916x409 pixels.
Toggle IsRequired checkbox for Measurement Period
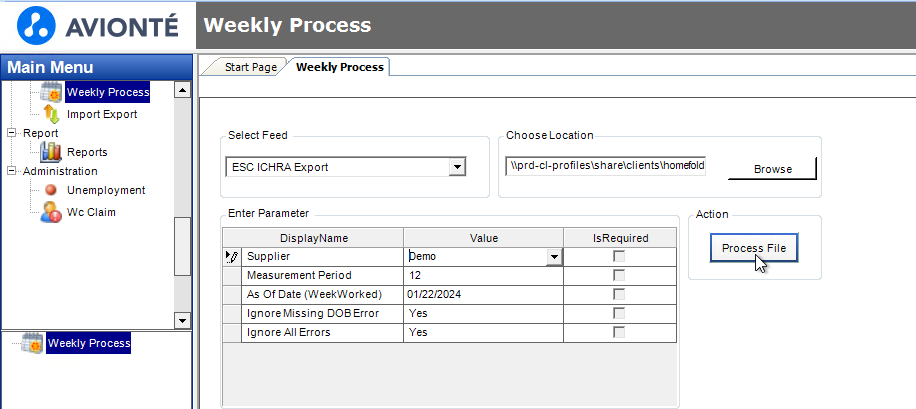click(618, 275)
